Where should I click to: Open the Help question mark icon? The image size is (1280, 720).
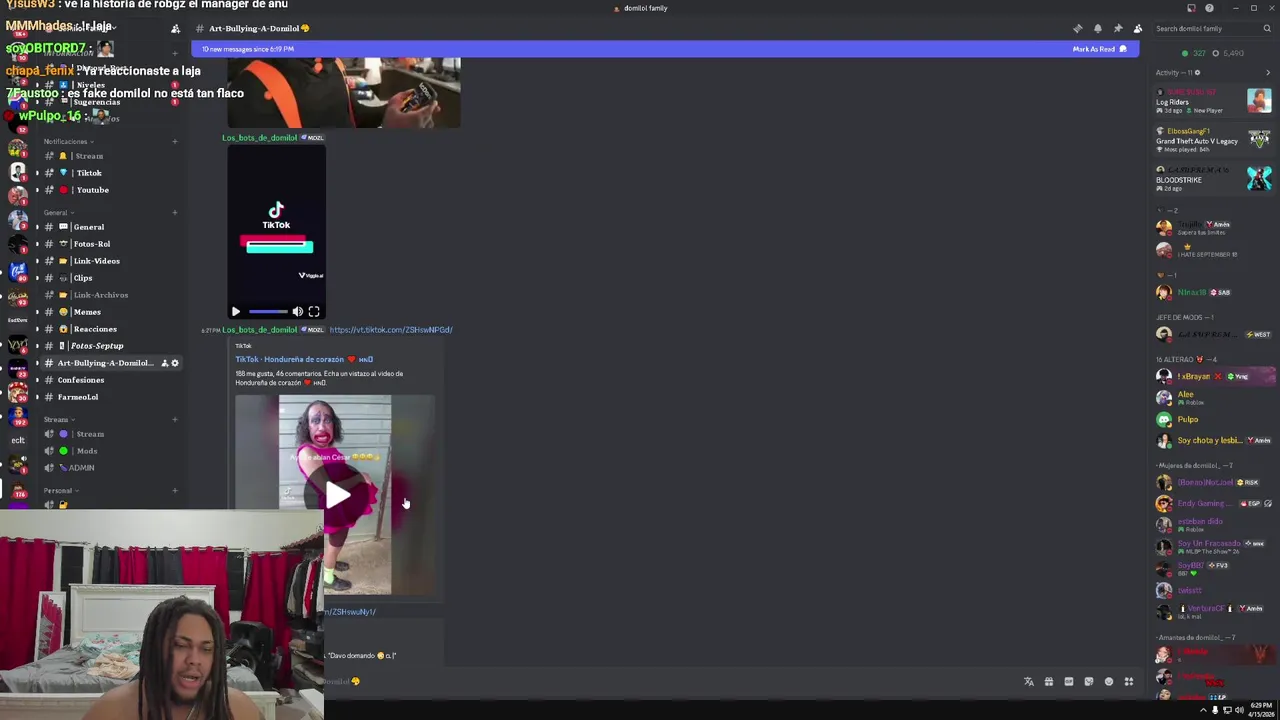pos(1209,8)
